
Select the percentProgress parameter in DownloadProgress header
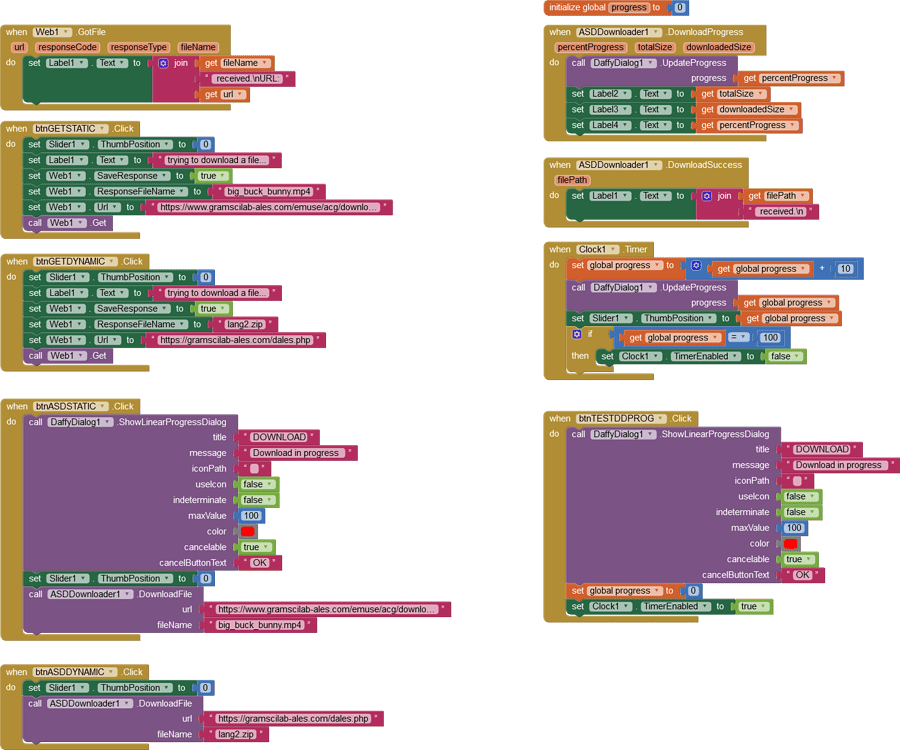(590, 47)
